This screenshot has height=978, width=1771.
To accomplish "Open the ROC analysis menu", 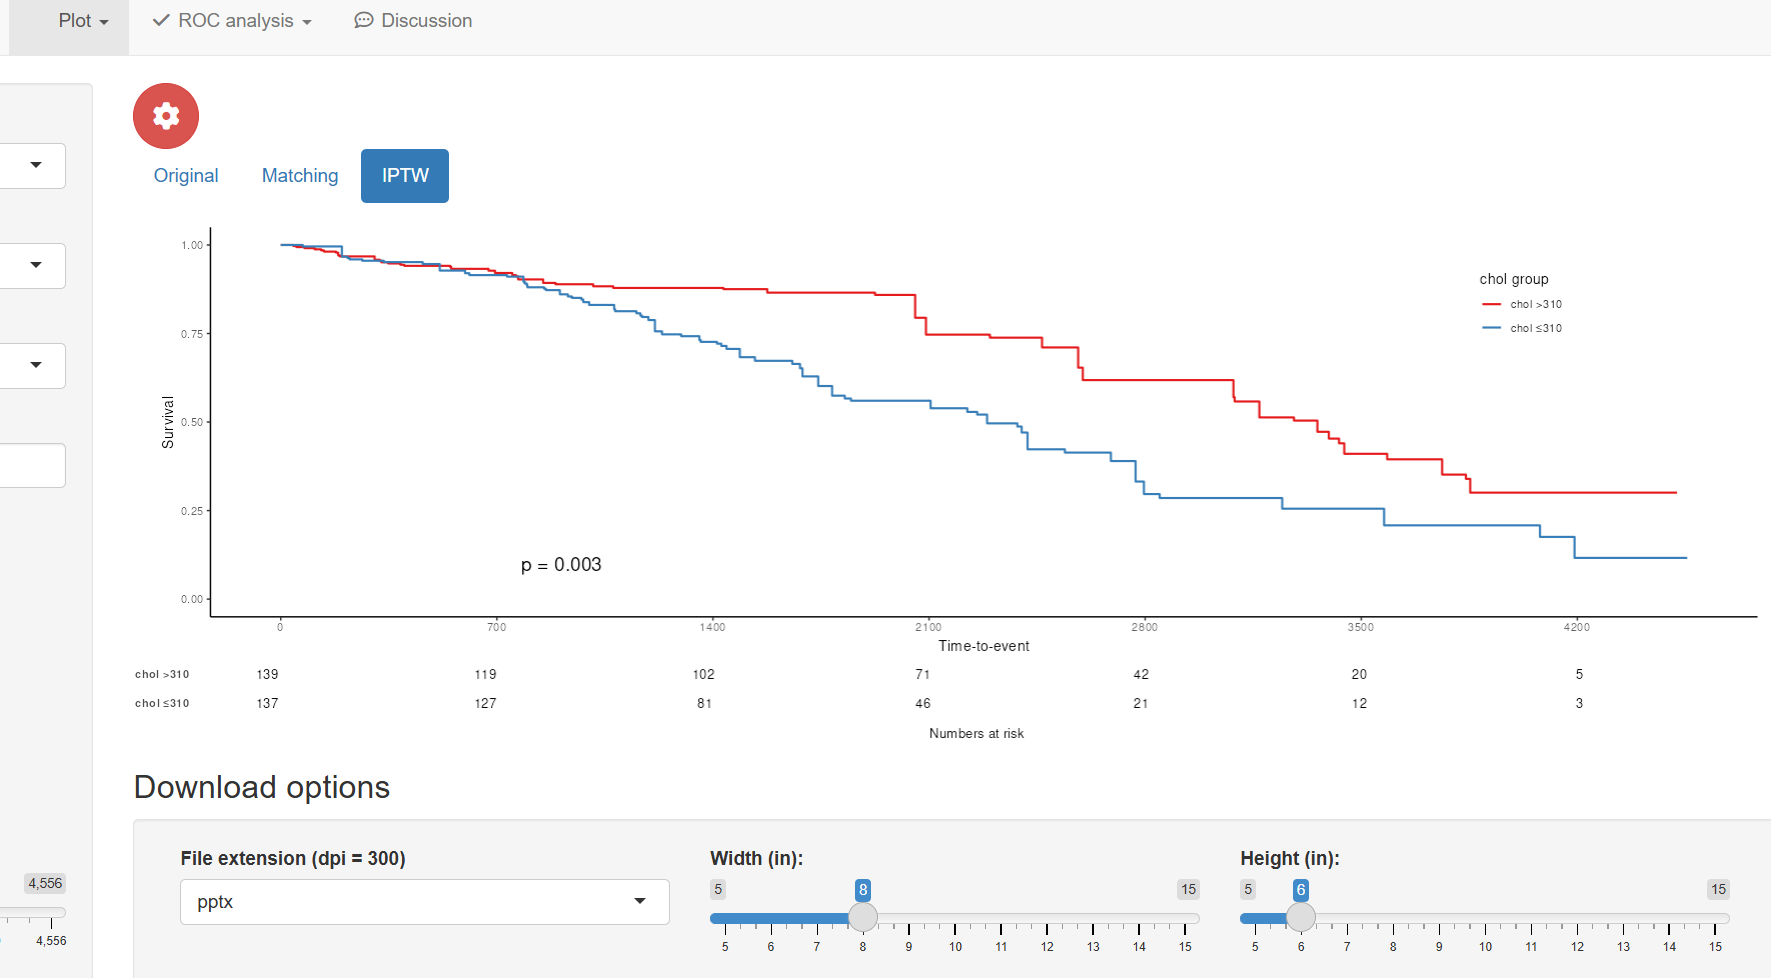I will (x=232, y=21).
